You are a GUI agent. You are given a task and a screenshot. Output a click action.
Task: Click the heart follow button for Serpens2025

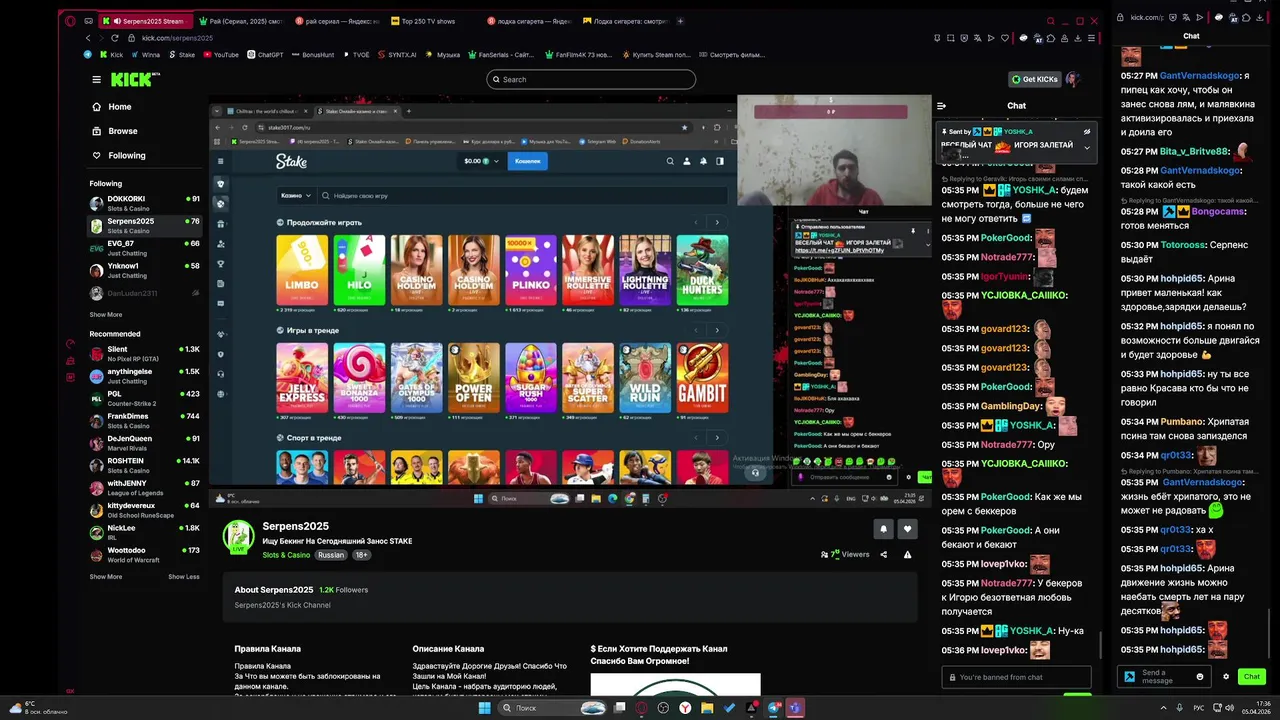tap(907, 529)
